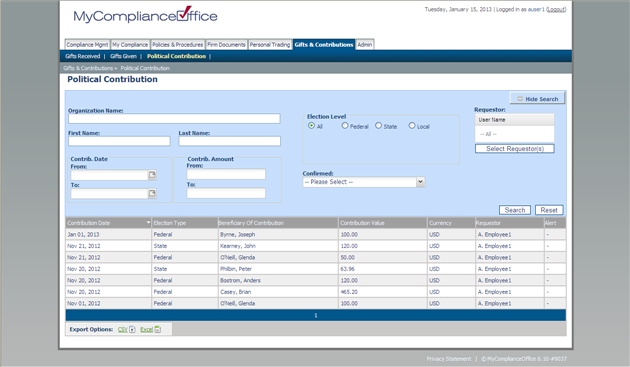
Task: Sort by Contribution Date column arrow
Action: click(148, 223)
